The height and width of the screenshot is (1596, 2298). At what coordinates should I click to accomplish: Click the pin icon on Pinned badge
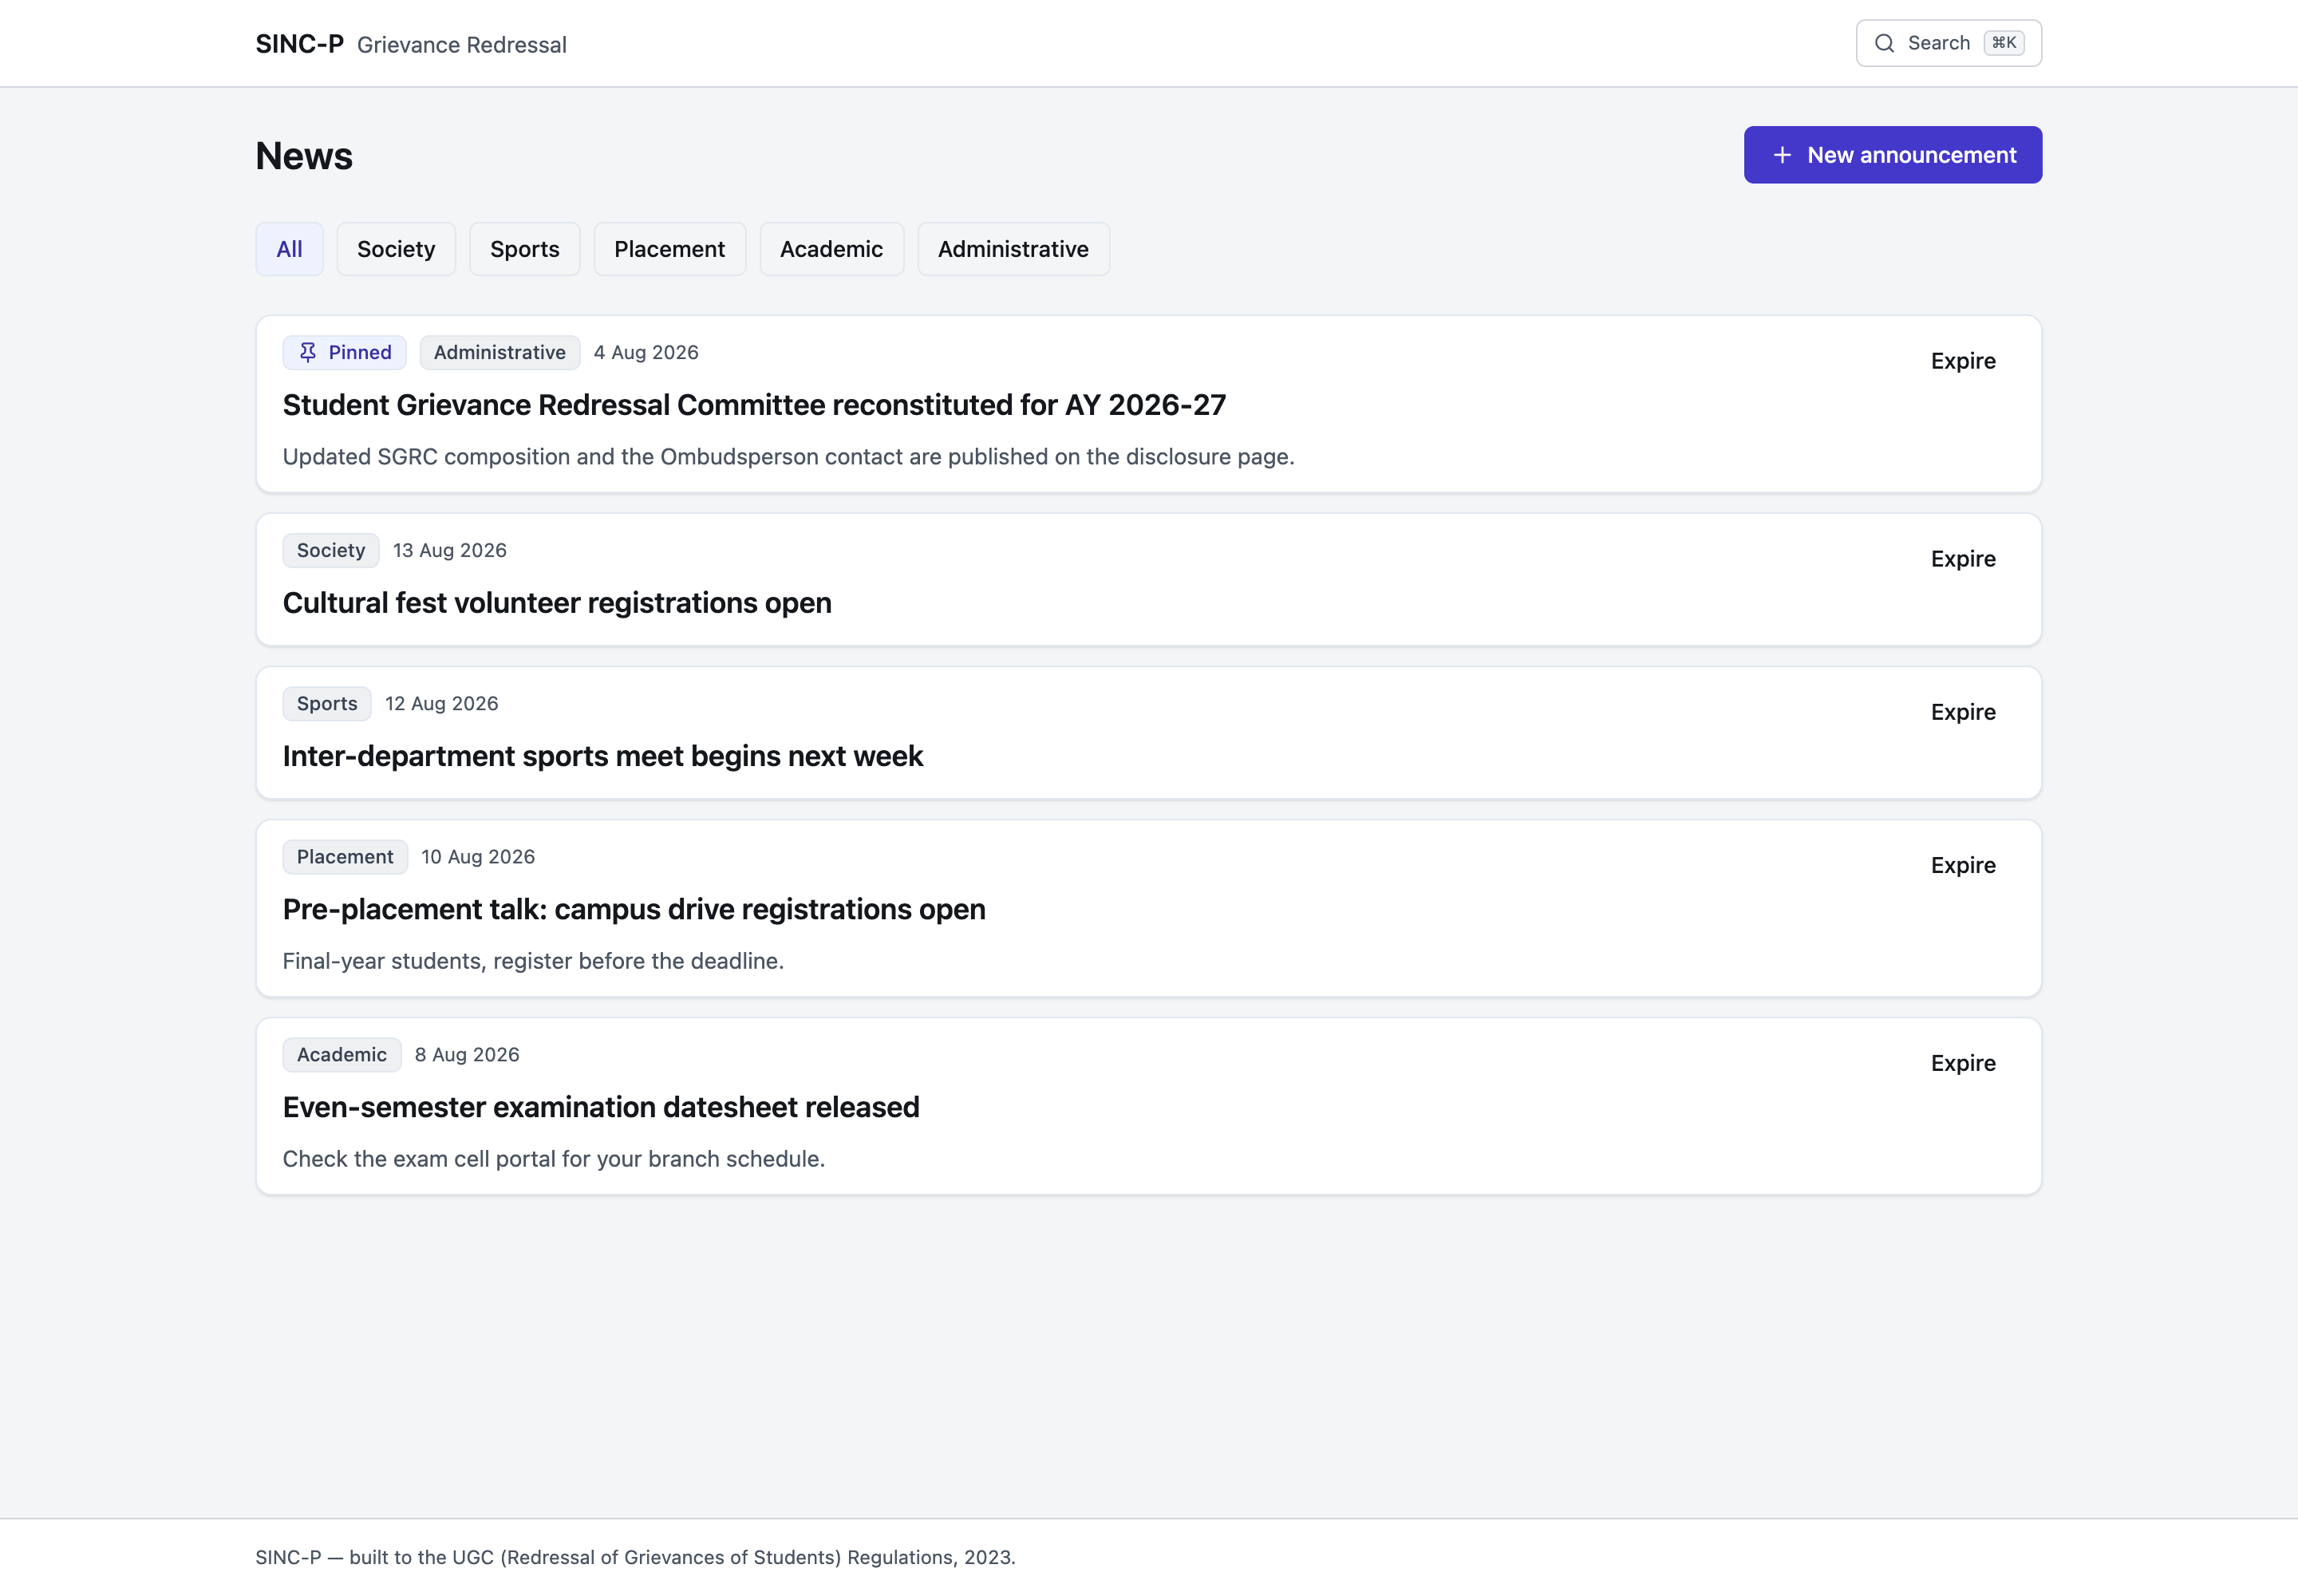point(308,352)
